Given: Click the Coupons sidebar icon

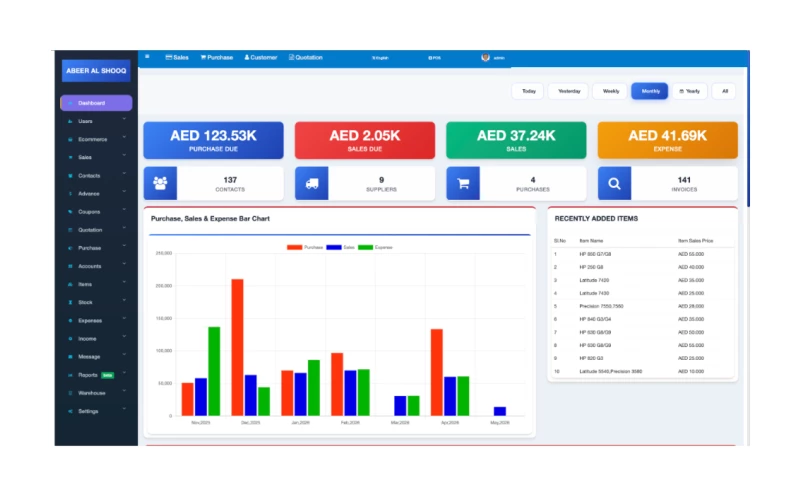Looking at the screenshot, I should 70,212.
